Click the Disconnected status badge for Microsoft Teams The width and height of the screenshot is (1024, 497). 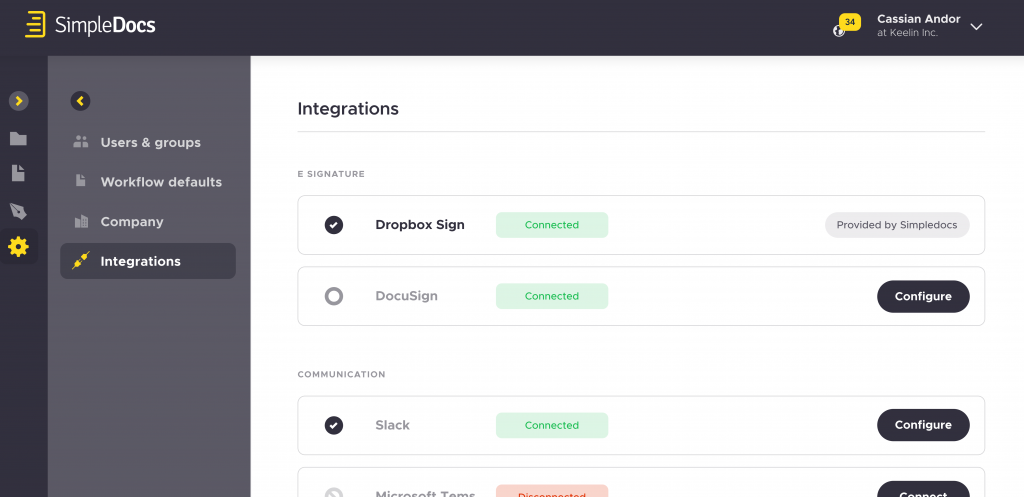[x=552, y=491]
